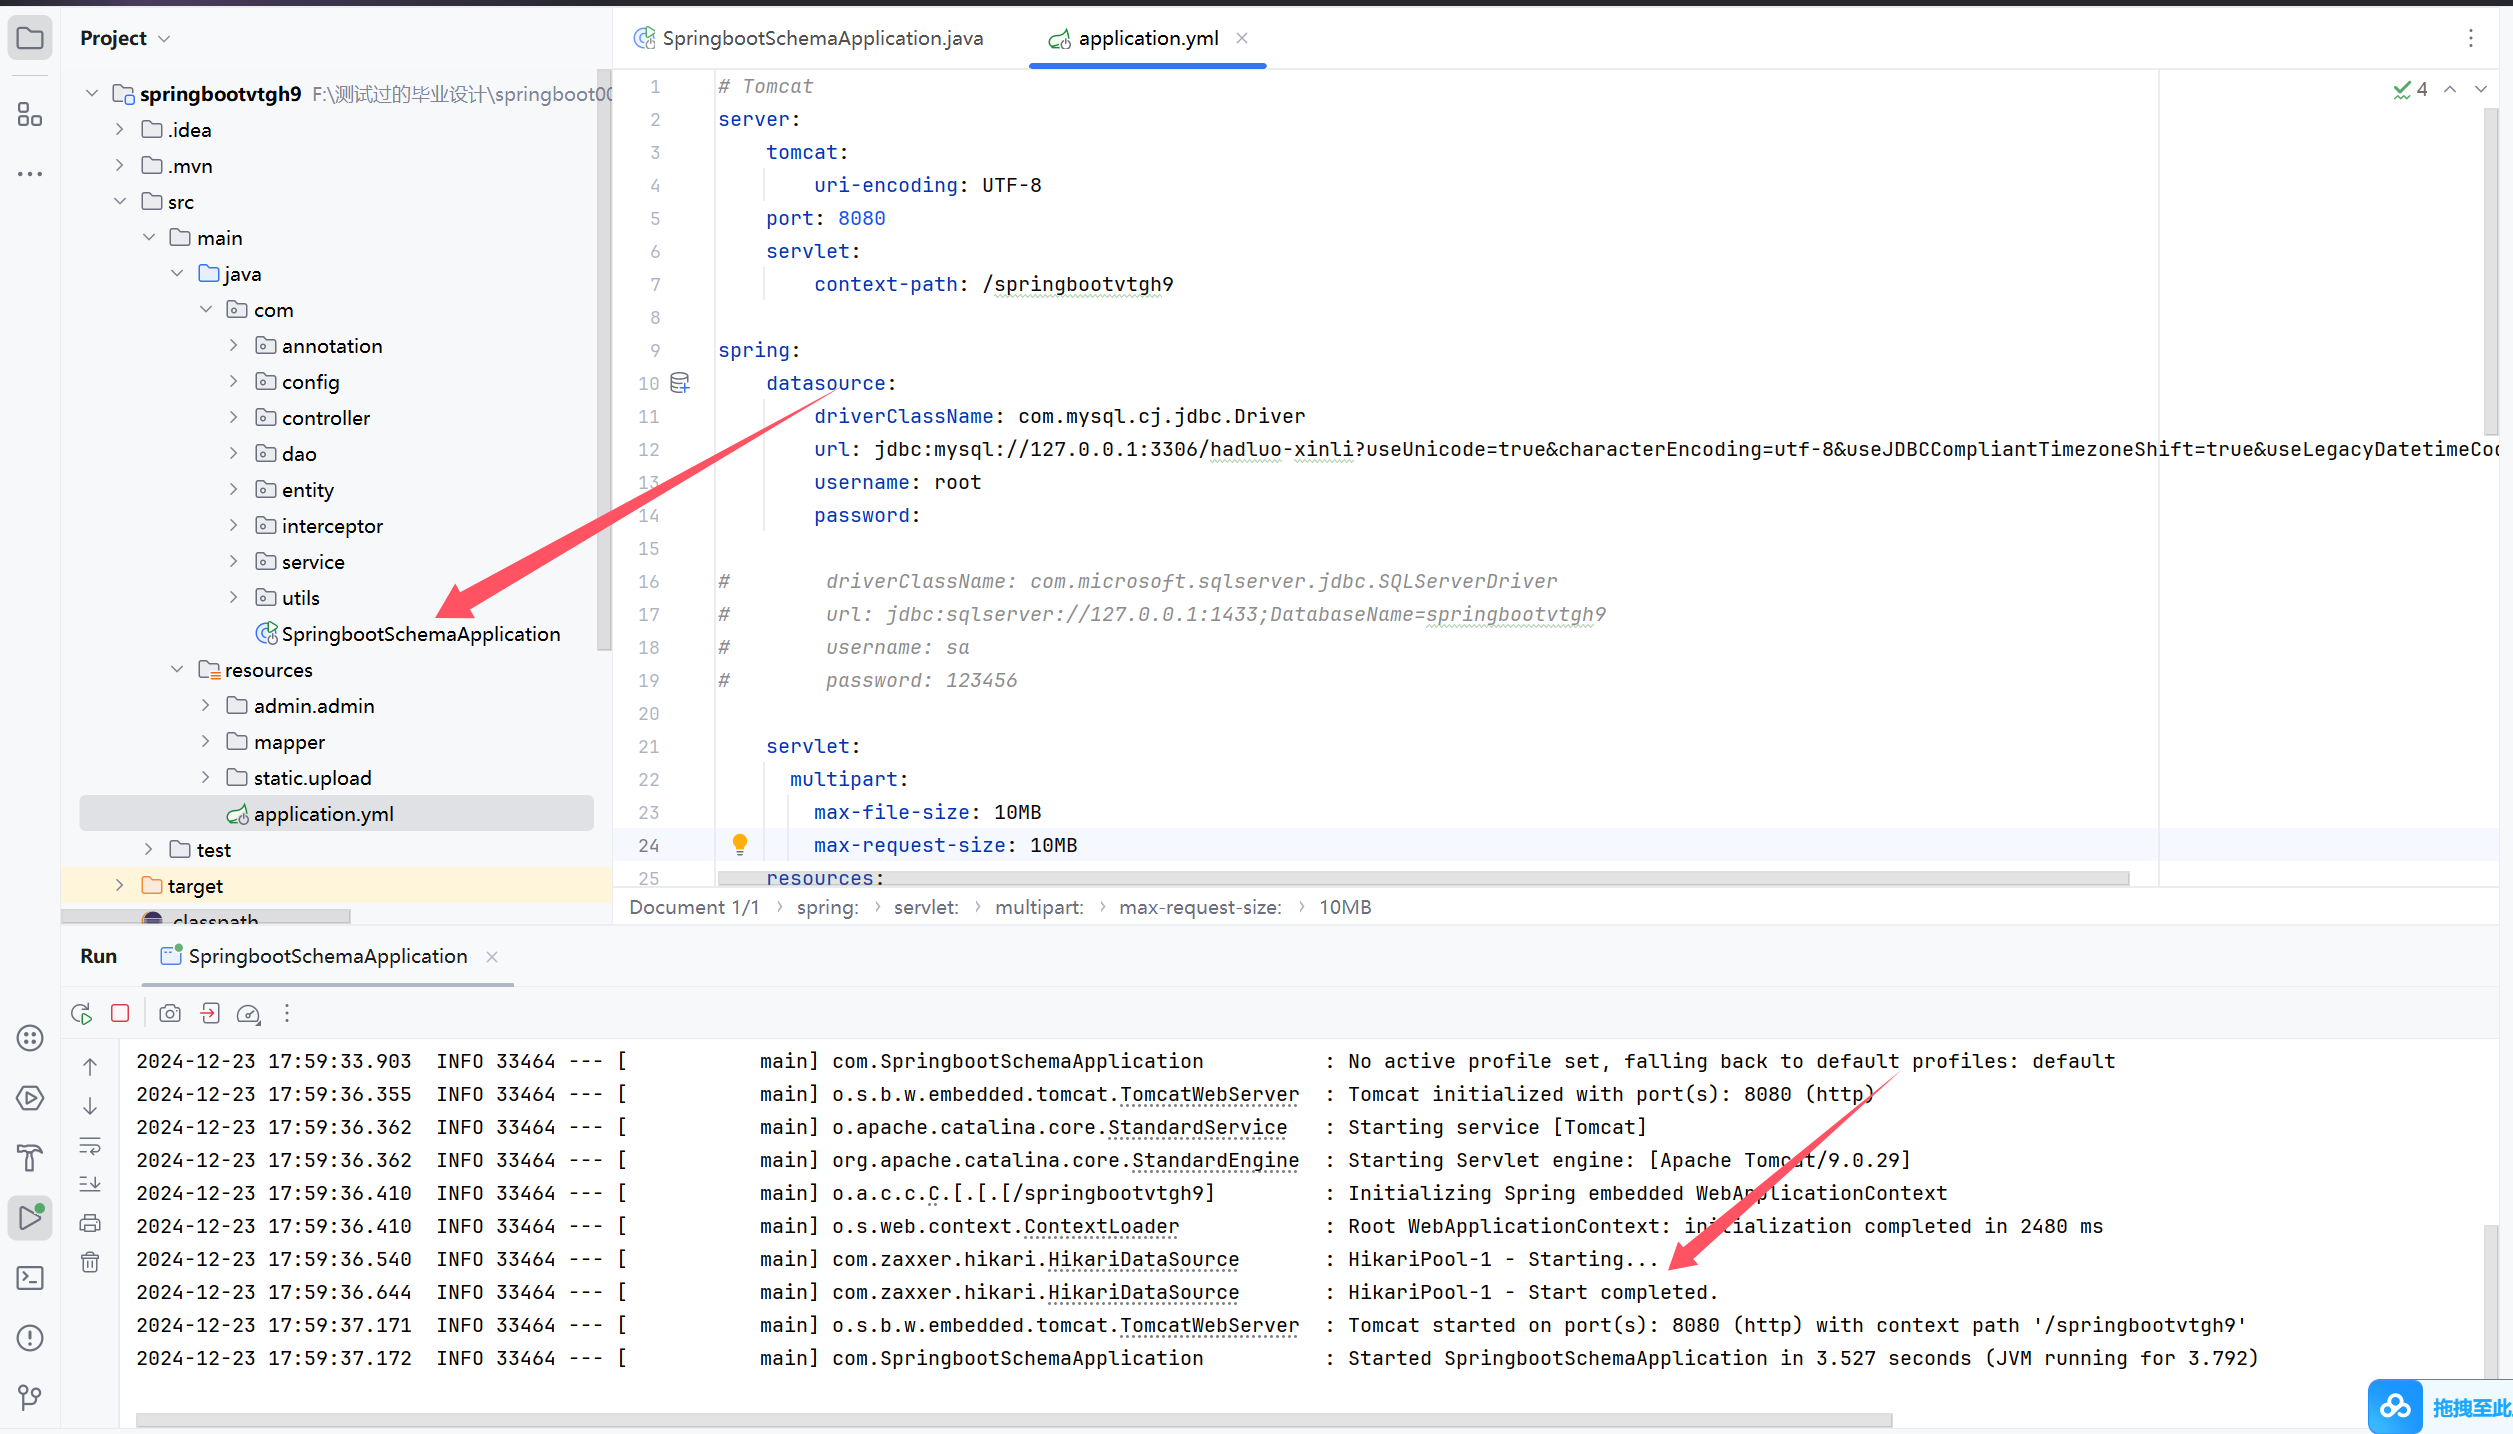This screenshot has height=1434, width=2513.
Task: Rerun SpringbootSchemaApplication from the Run toolbar
Action: 81,1013
